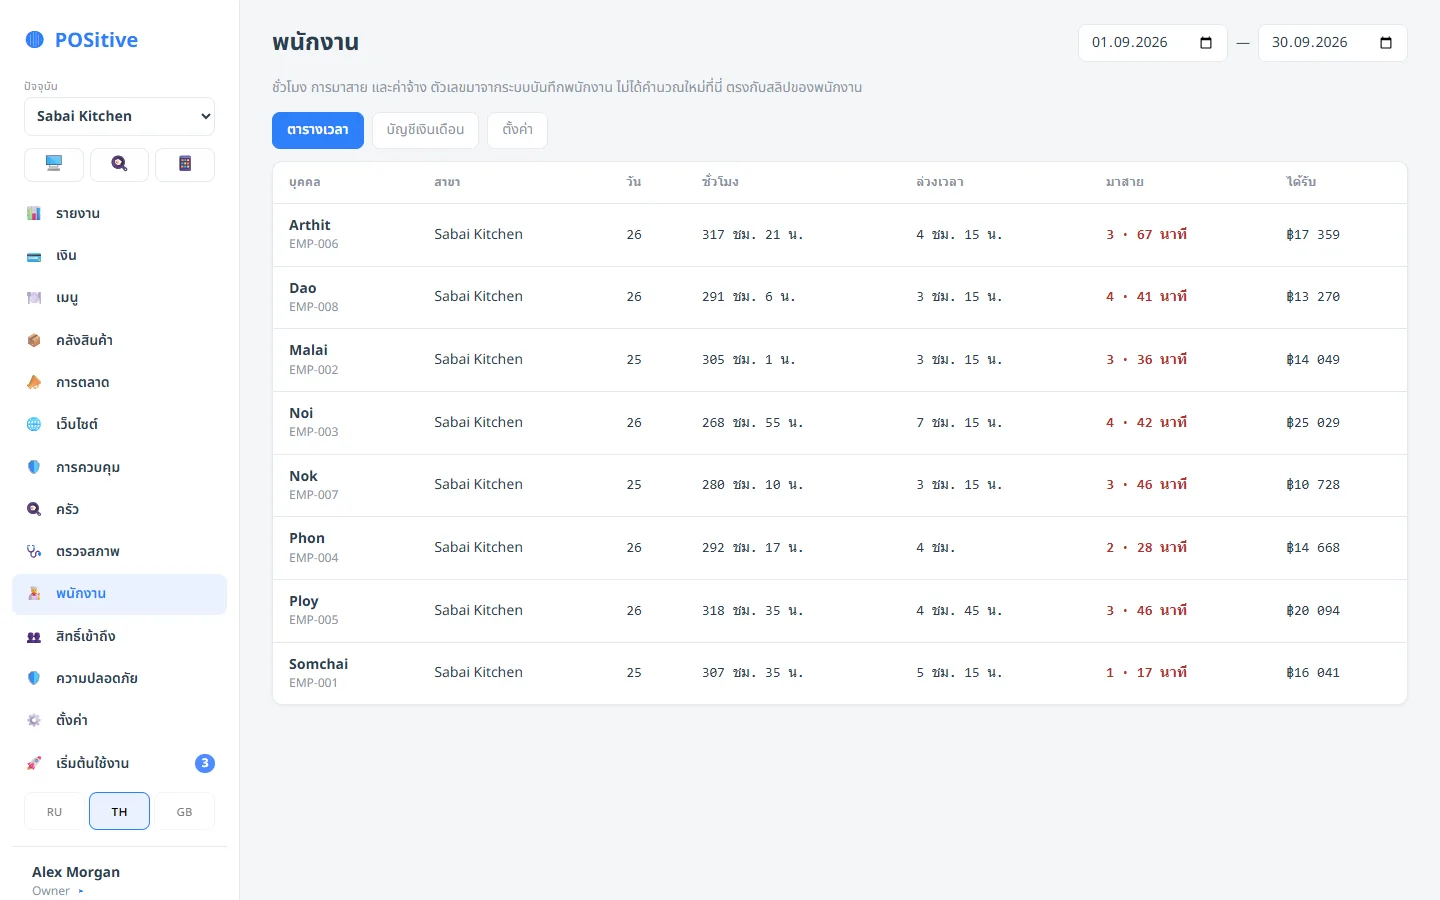The height and width of the screenshot is (900, 1440).
Task: Open การตลาด via its megaphone icon
Action: 34,383
